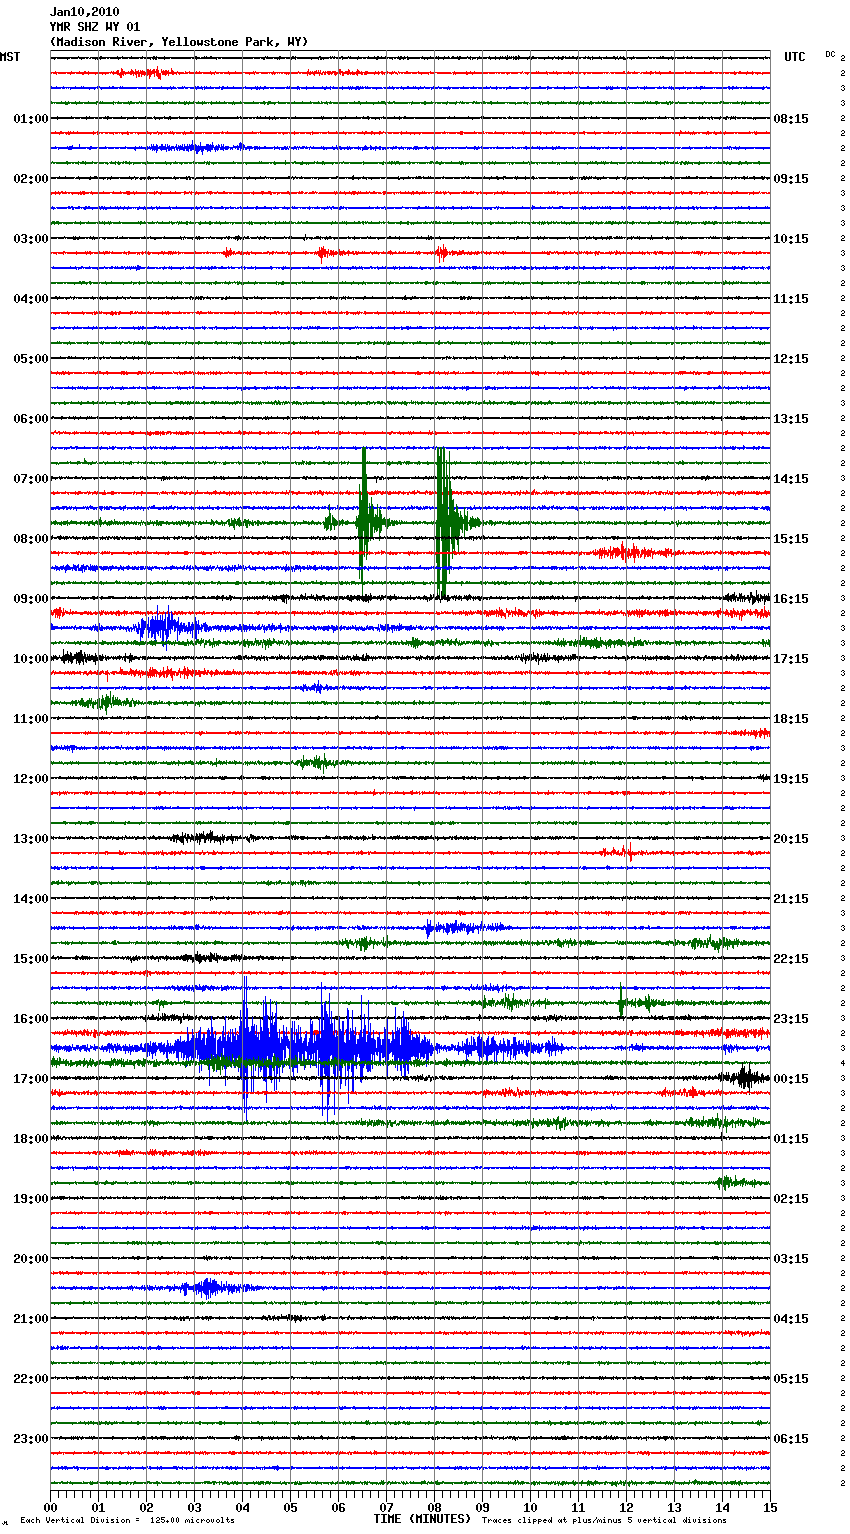This screenshot has width=850, height=1534.
Task: Click the "00" minute tick label on the bottom axis
Action: (x=51, y=1507)
